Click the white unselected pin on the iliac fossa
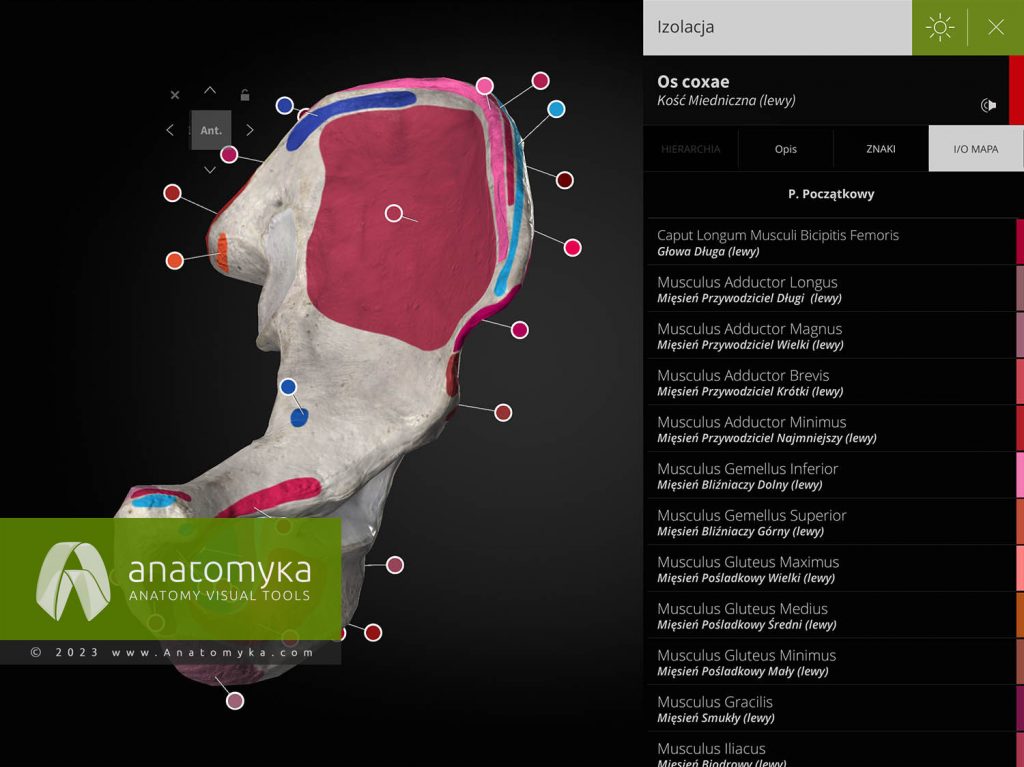Image resolution: width=1024 pixels, height=767 pixels. 393,213
